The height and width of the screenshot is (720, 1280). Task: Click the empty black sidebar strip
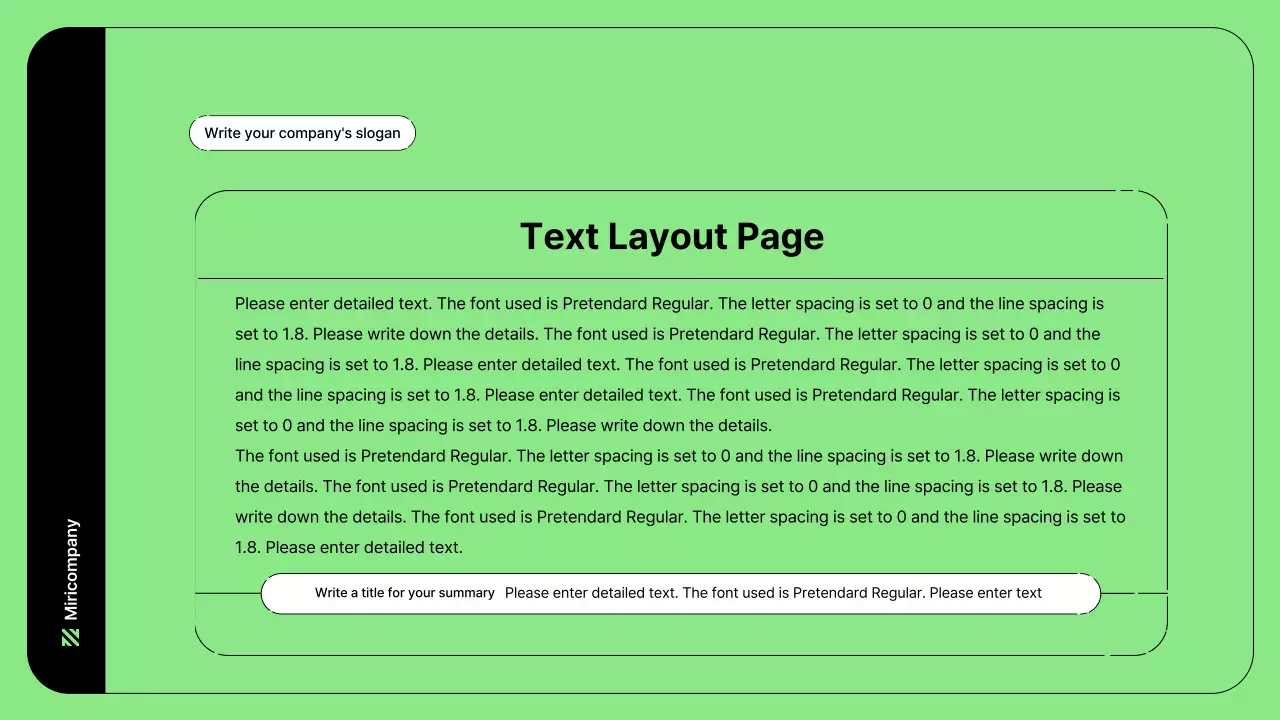click(x=66, y=300)
